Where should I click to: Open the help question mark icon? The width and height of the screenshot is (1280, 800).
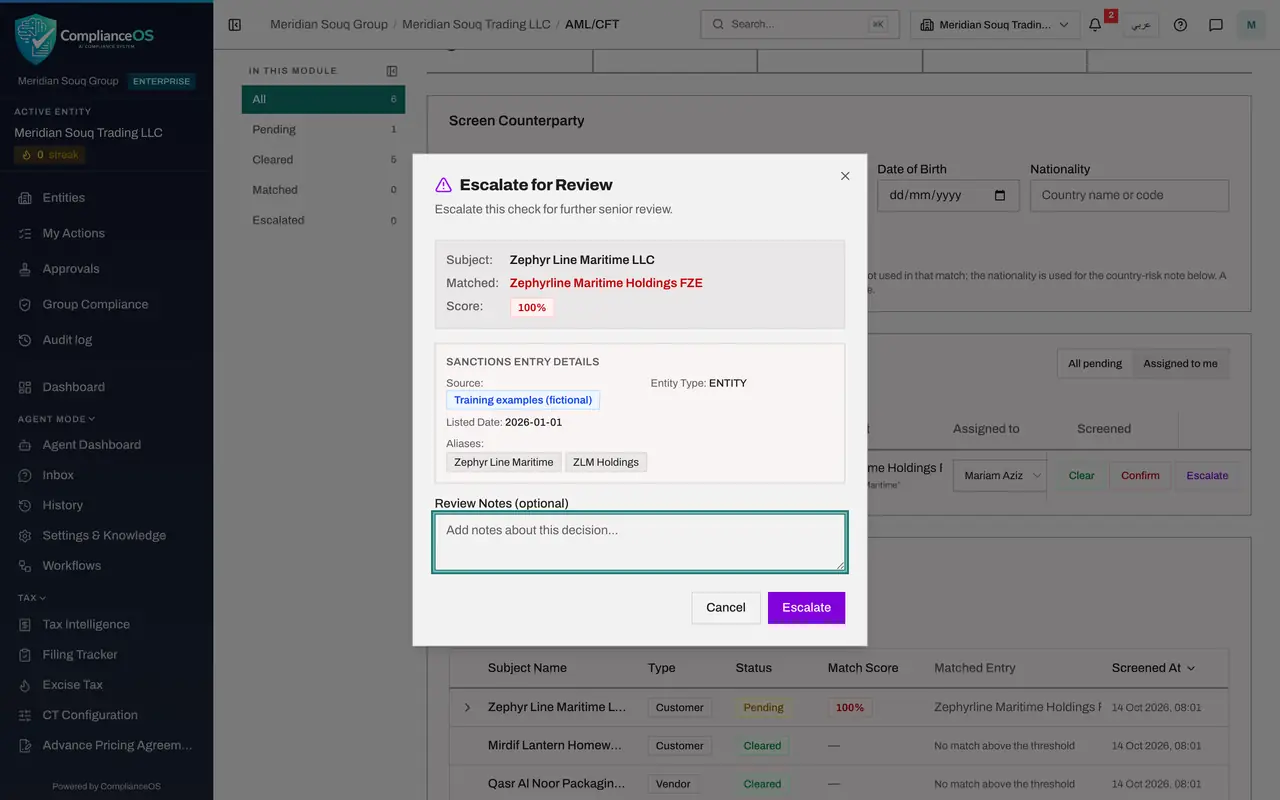[1180, 25]
